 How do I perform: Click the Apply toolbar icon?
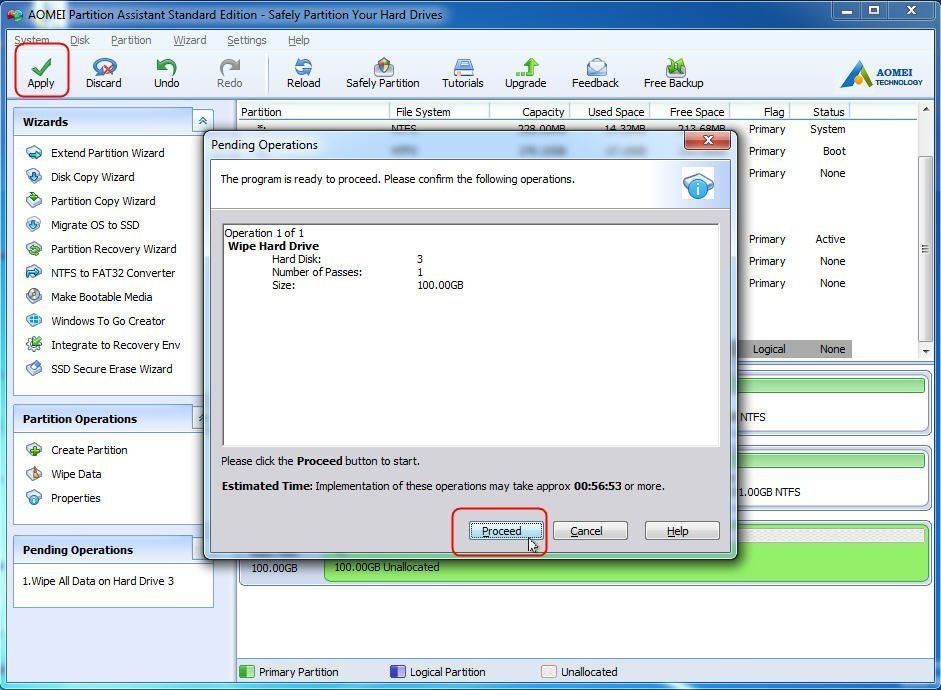[x=41, y=73]
